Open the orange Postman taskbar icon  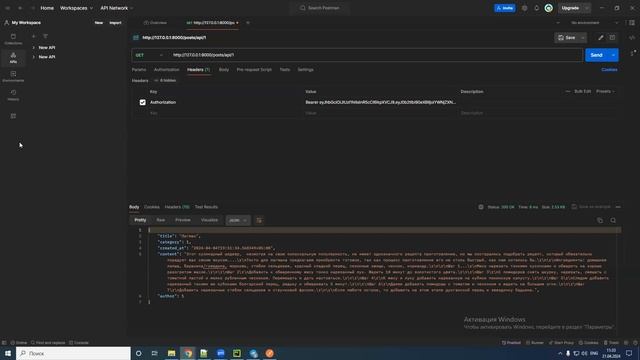tap(269, 353)
